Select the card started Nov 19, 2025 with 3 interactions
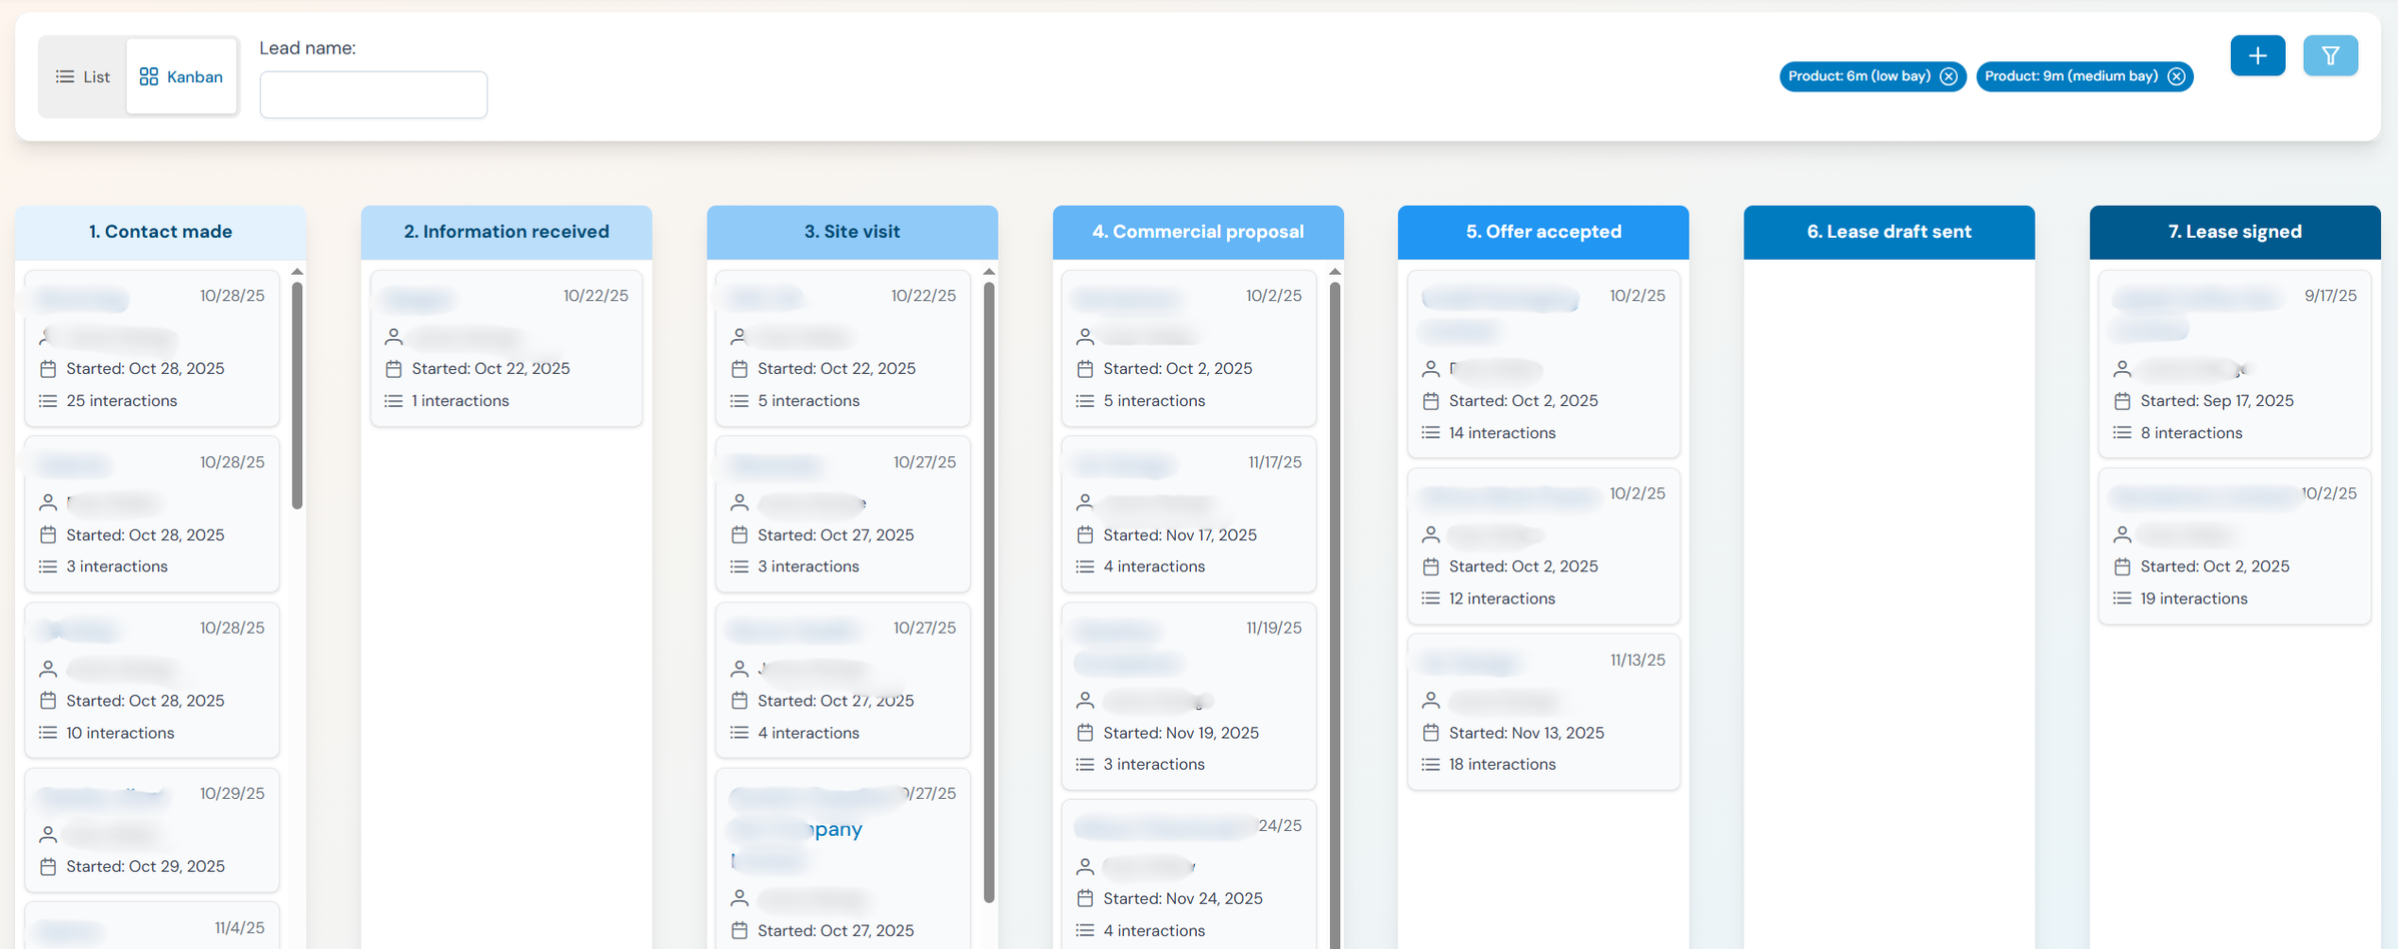Viewport: 2398px width, 949px height. coord(1188,697)
